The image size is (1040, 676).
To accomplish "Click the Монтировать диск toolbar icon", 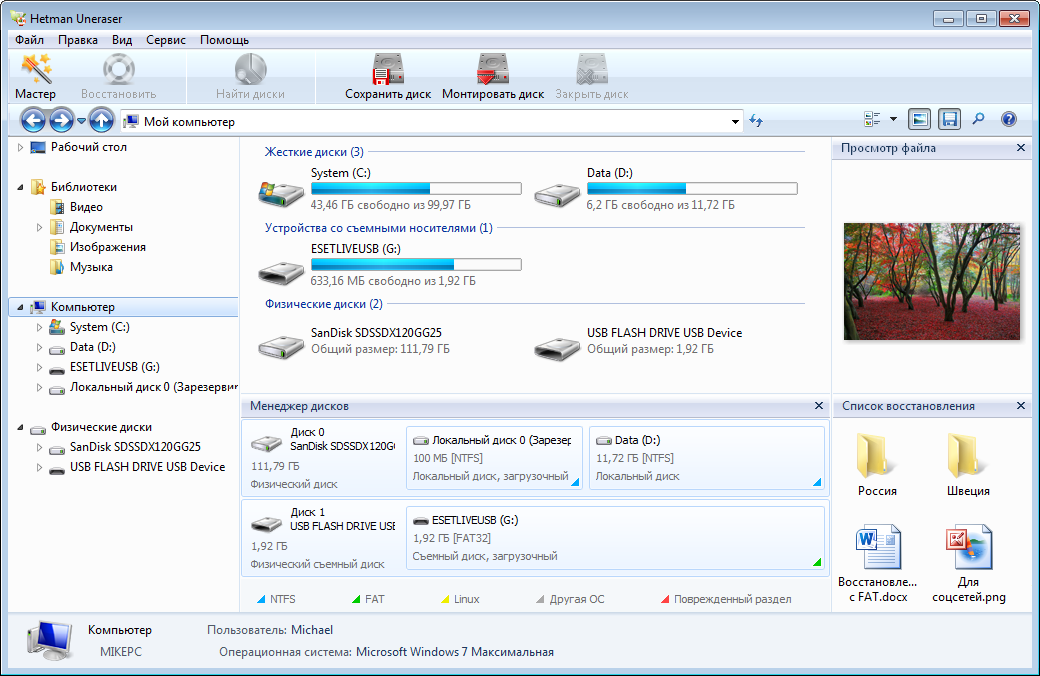I will click(x=493, y=77).
